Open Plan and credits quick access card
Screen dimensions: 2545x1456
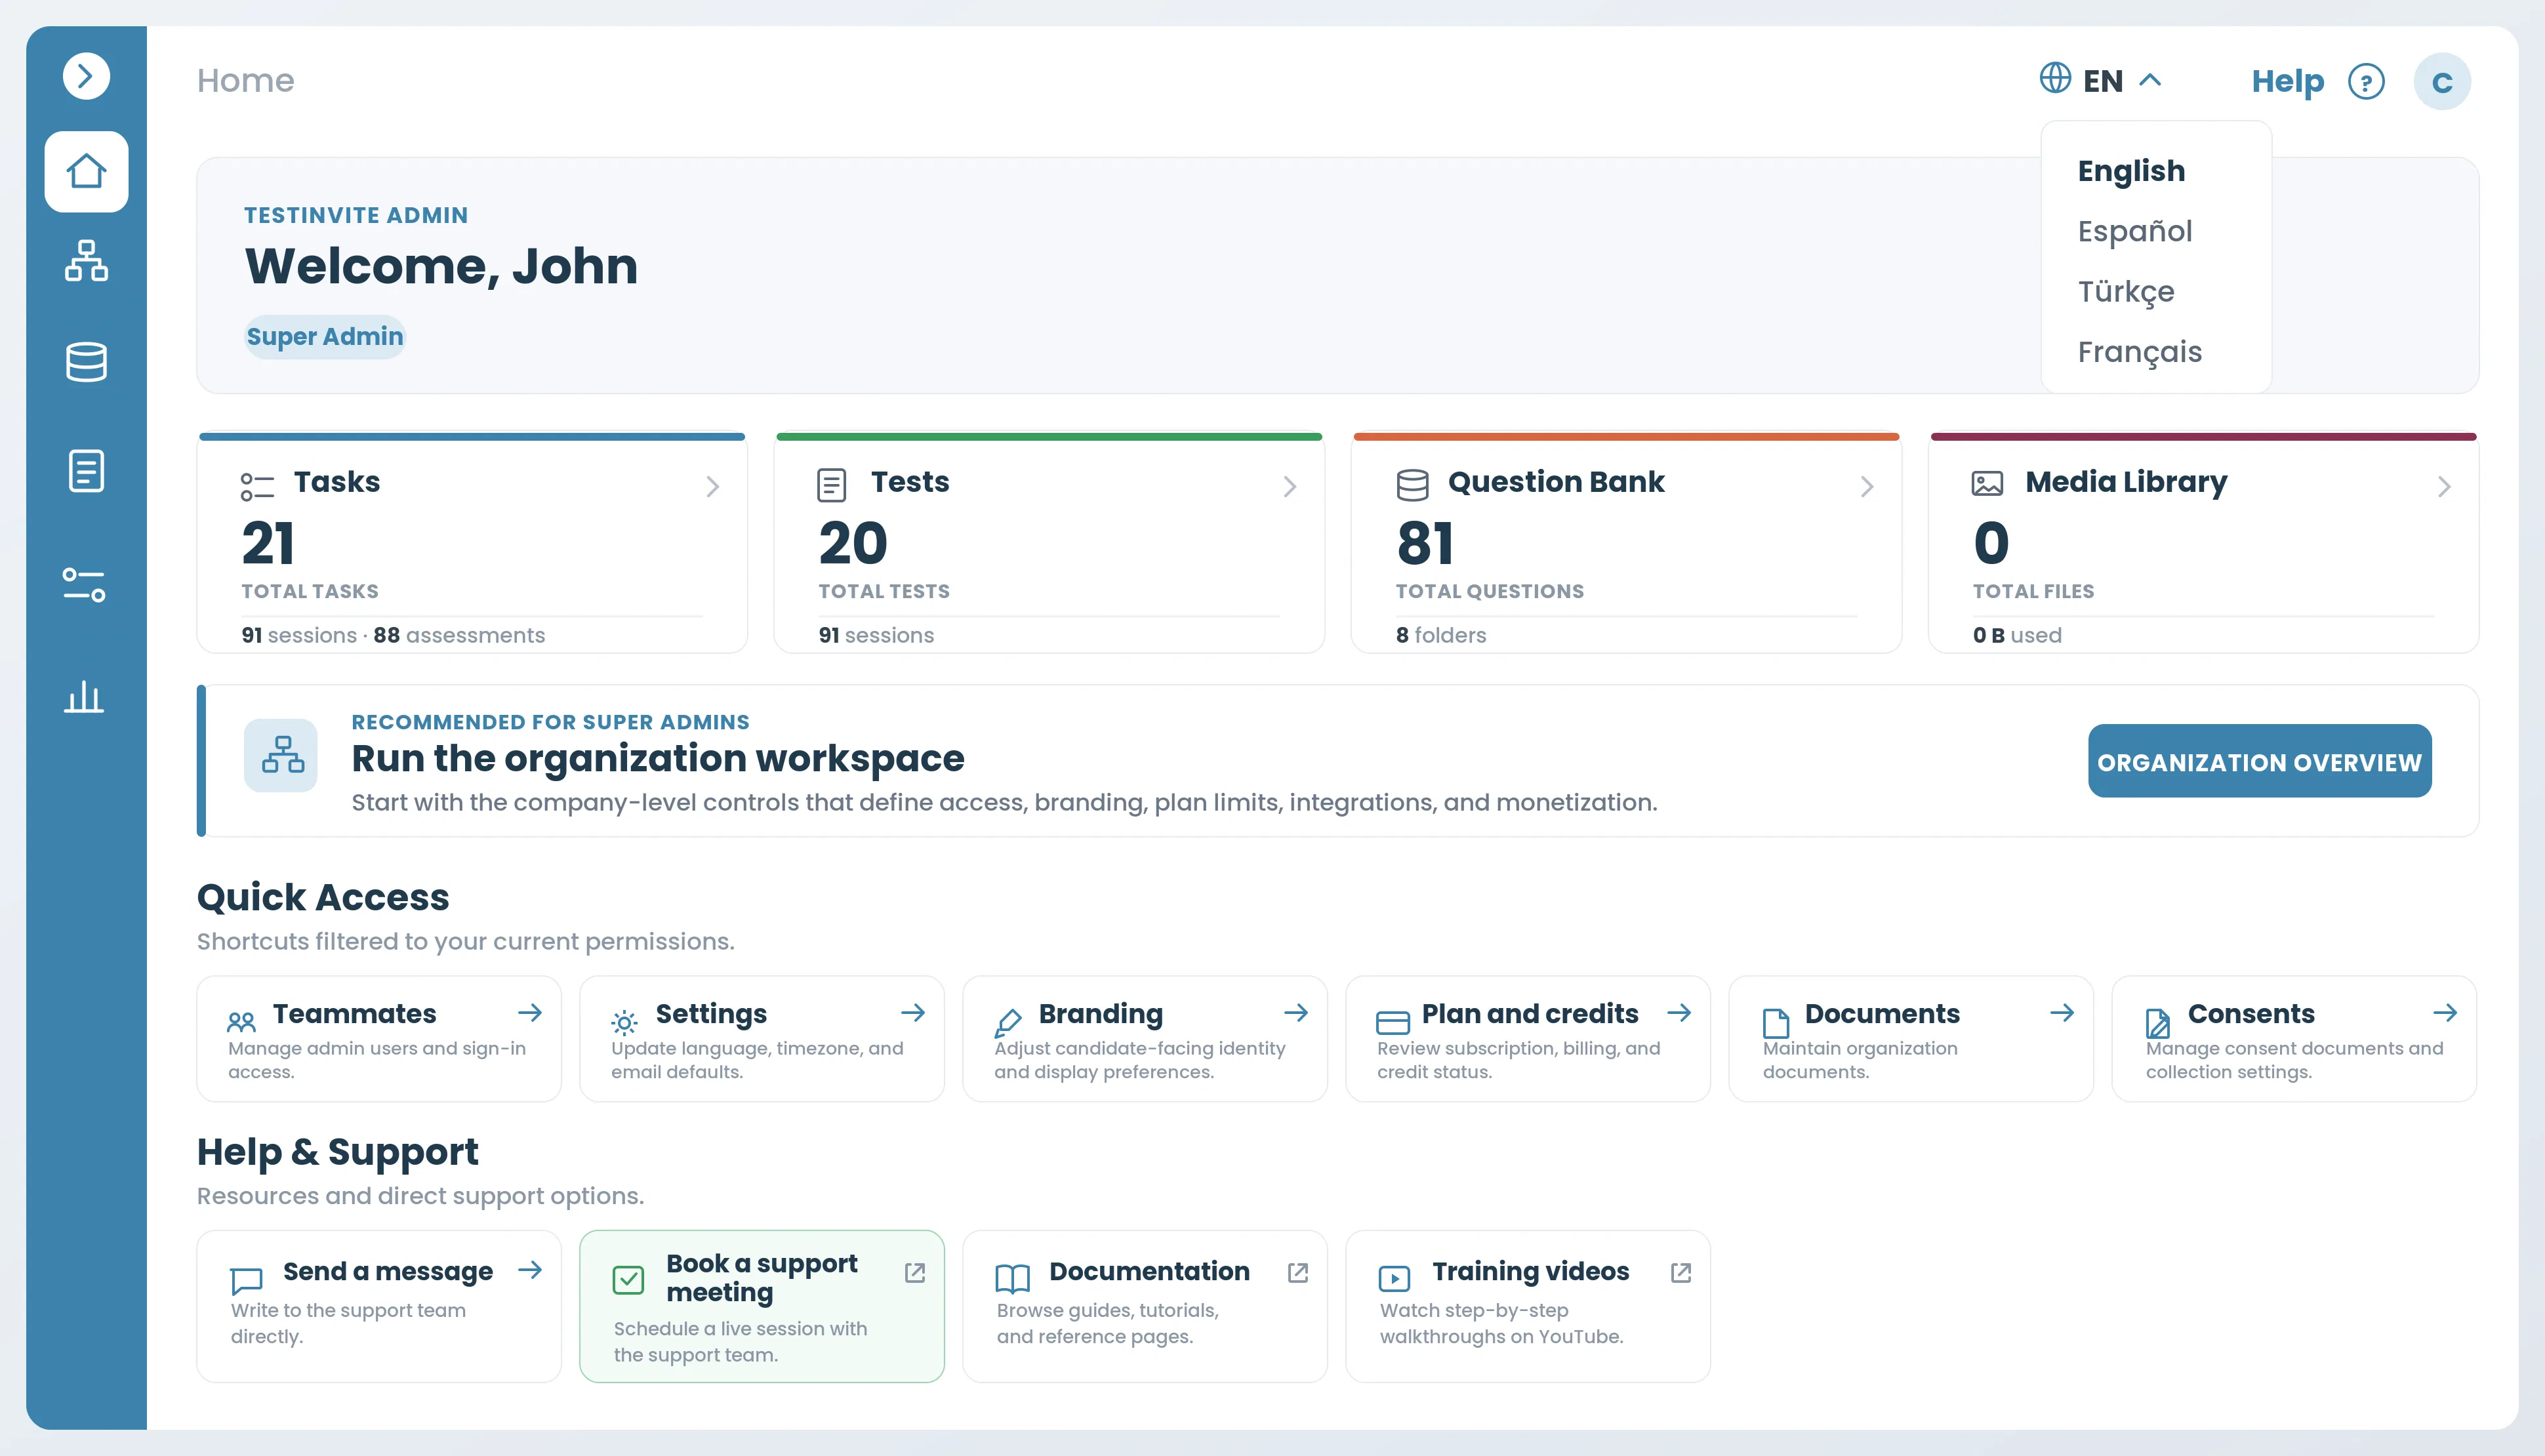pyautogui.click(x=1528, y=1039)
